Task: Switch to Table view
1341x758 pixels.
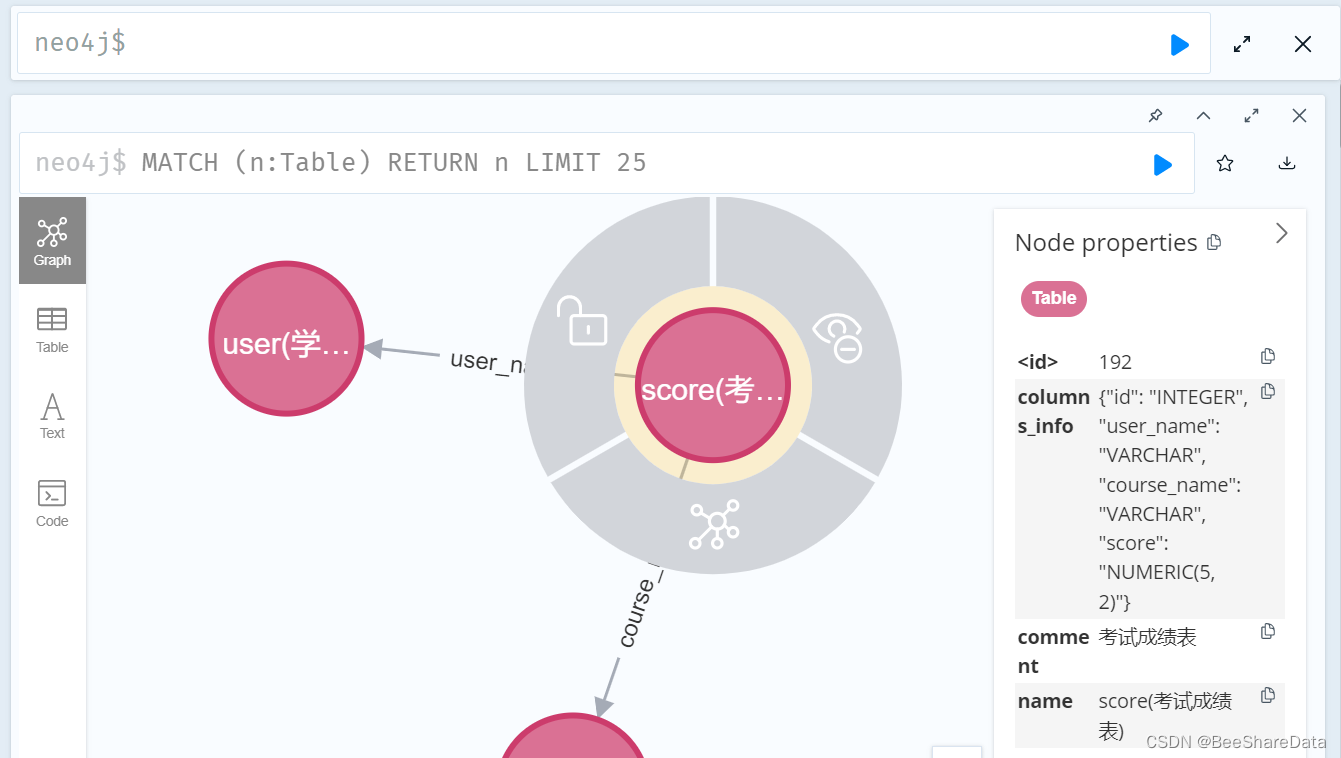Action: coord(52,330)
